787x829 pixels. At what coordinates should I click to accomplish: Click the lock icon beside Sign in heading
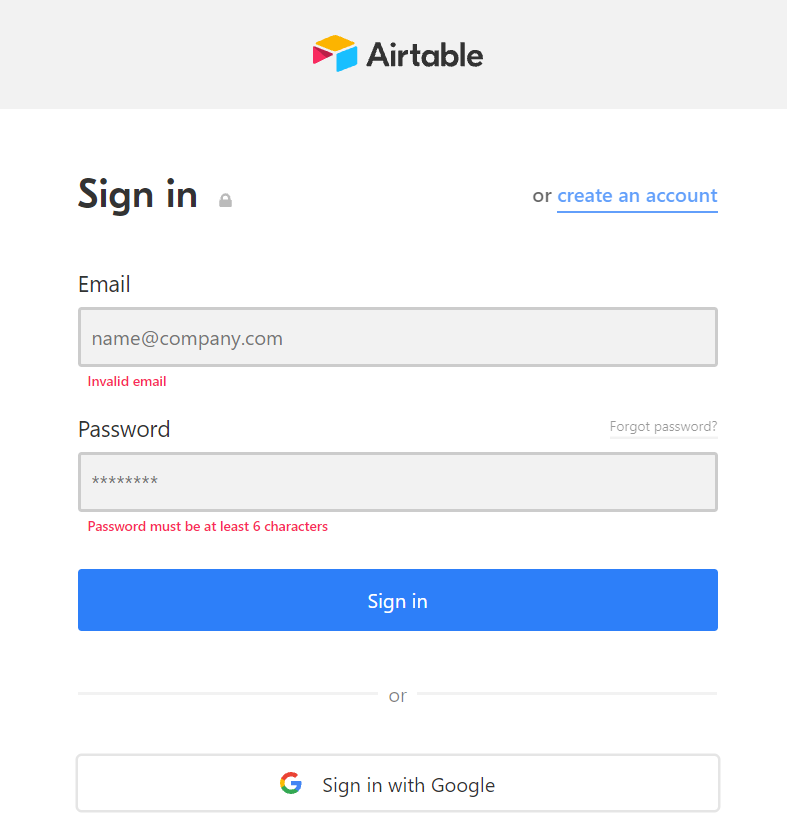pyautogui.click(x=226, y=200)
